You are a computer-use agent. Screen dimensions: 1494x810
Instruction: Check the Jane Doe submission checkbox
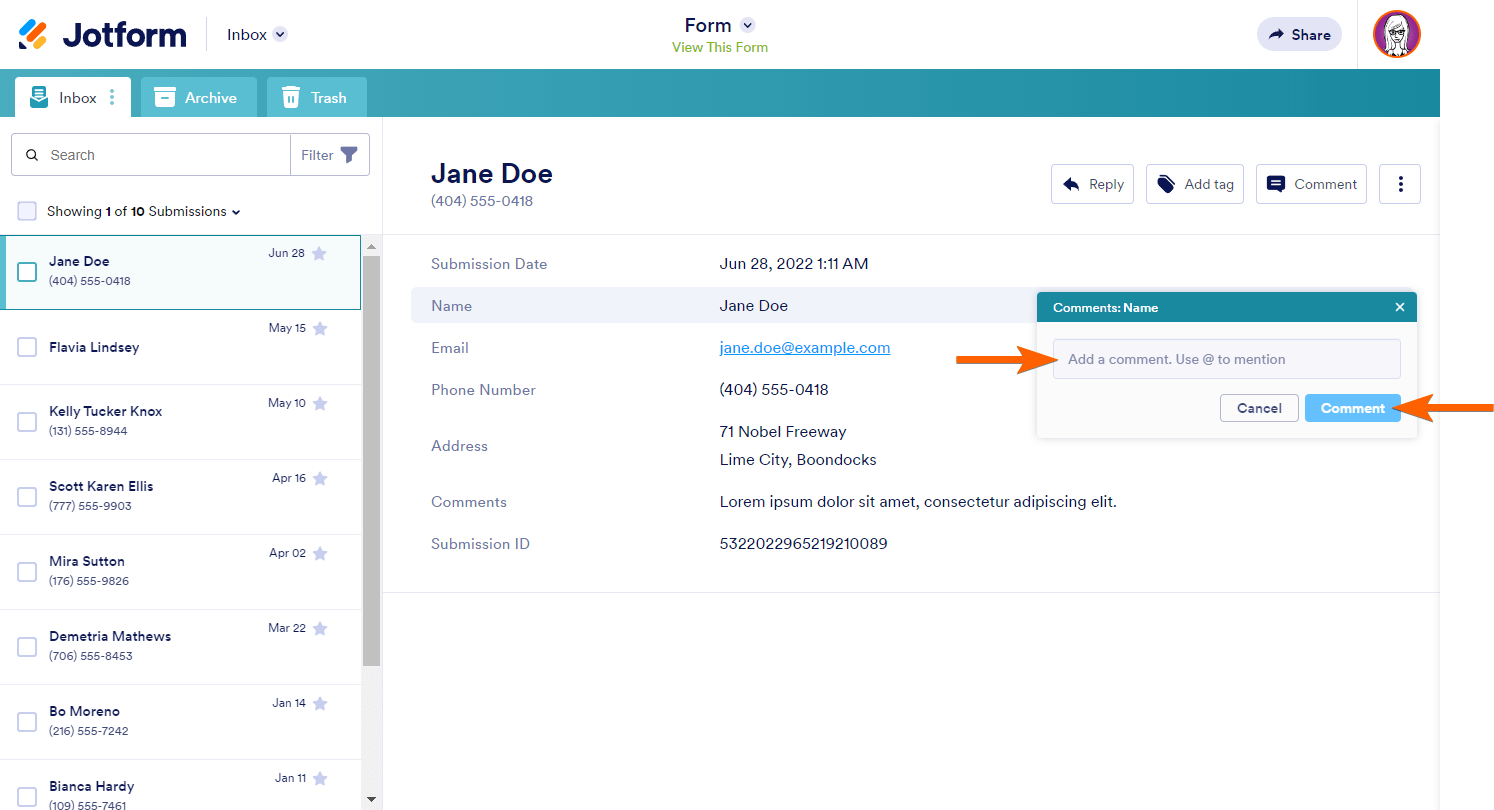(27, 272)
